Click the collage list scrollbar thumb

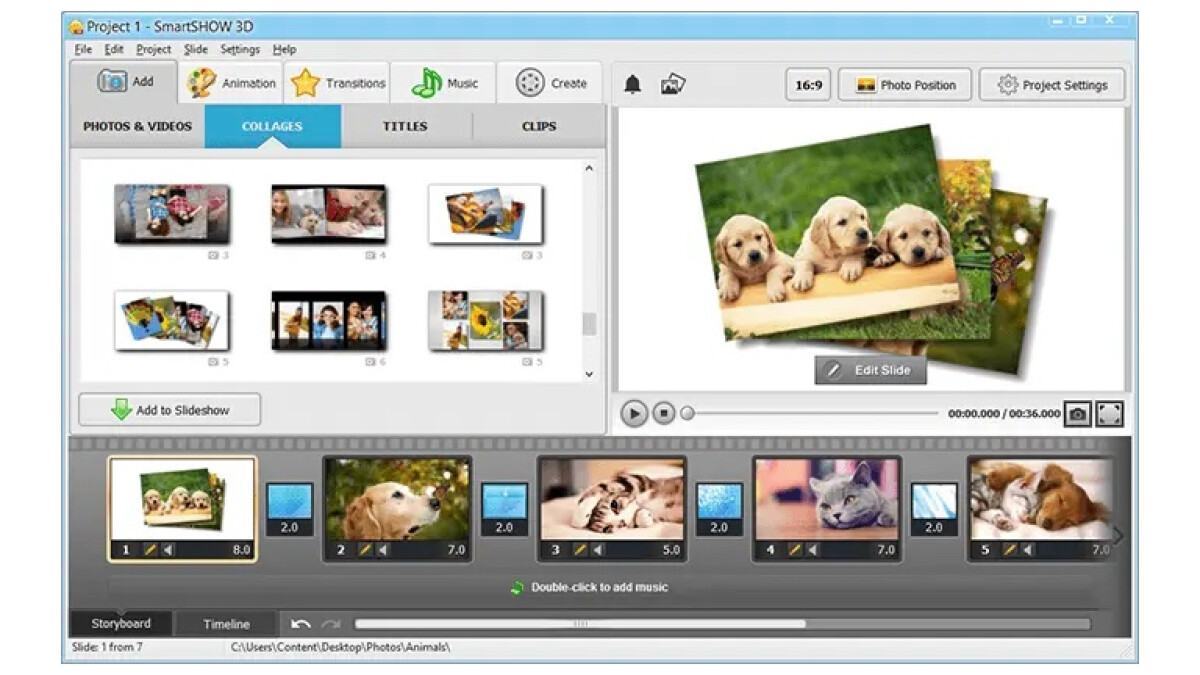point(589,324)
